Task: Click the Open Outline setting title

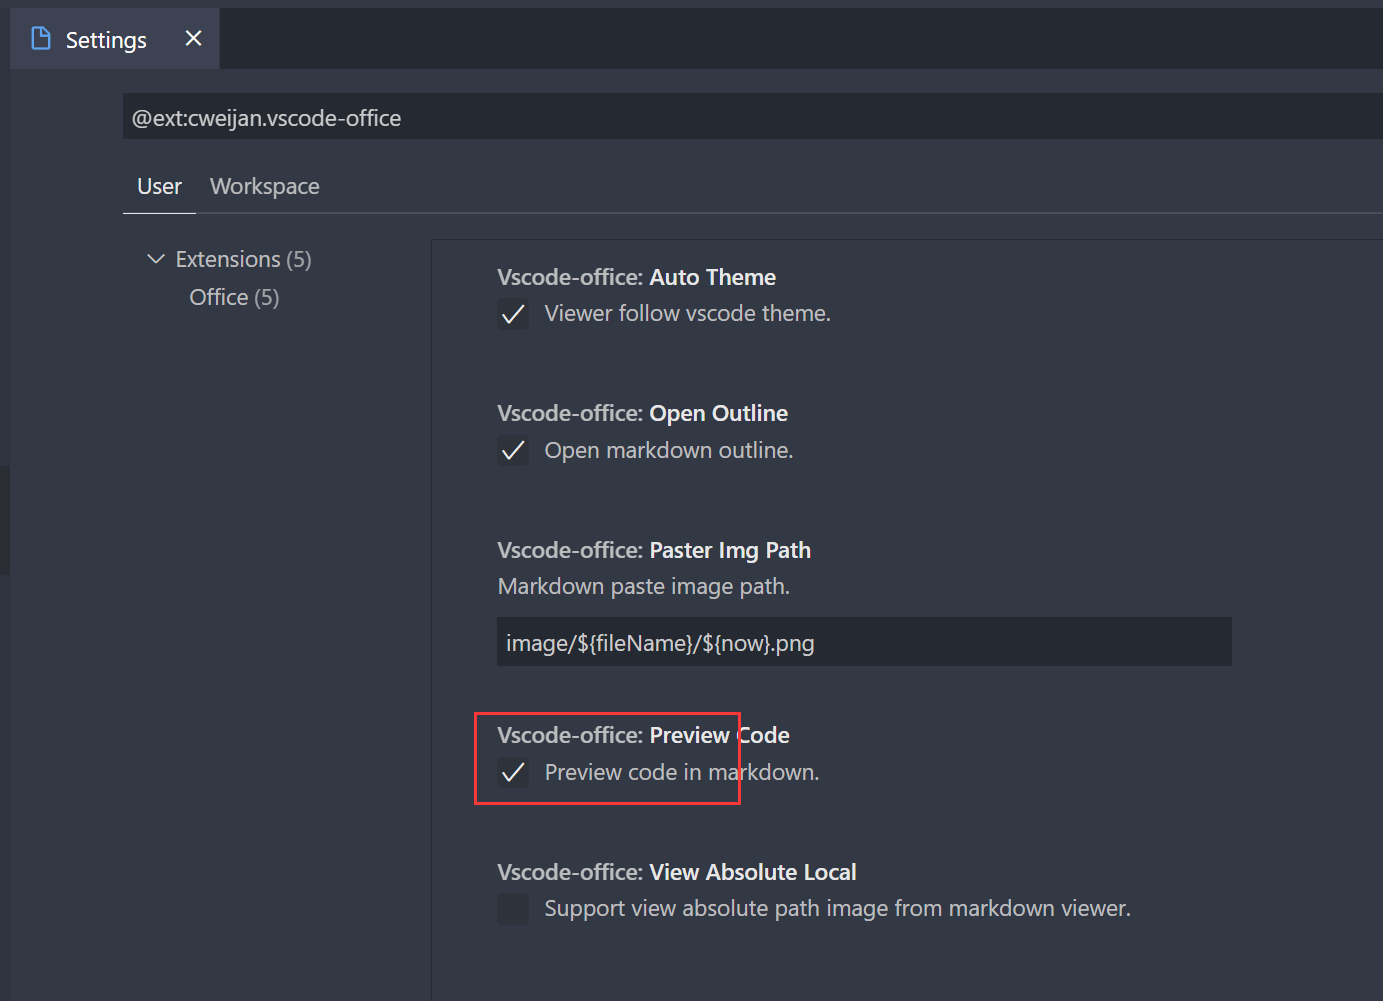Action: coord(643,413)
